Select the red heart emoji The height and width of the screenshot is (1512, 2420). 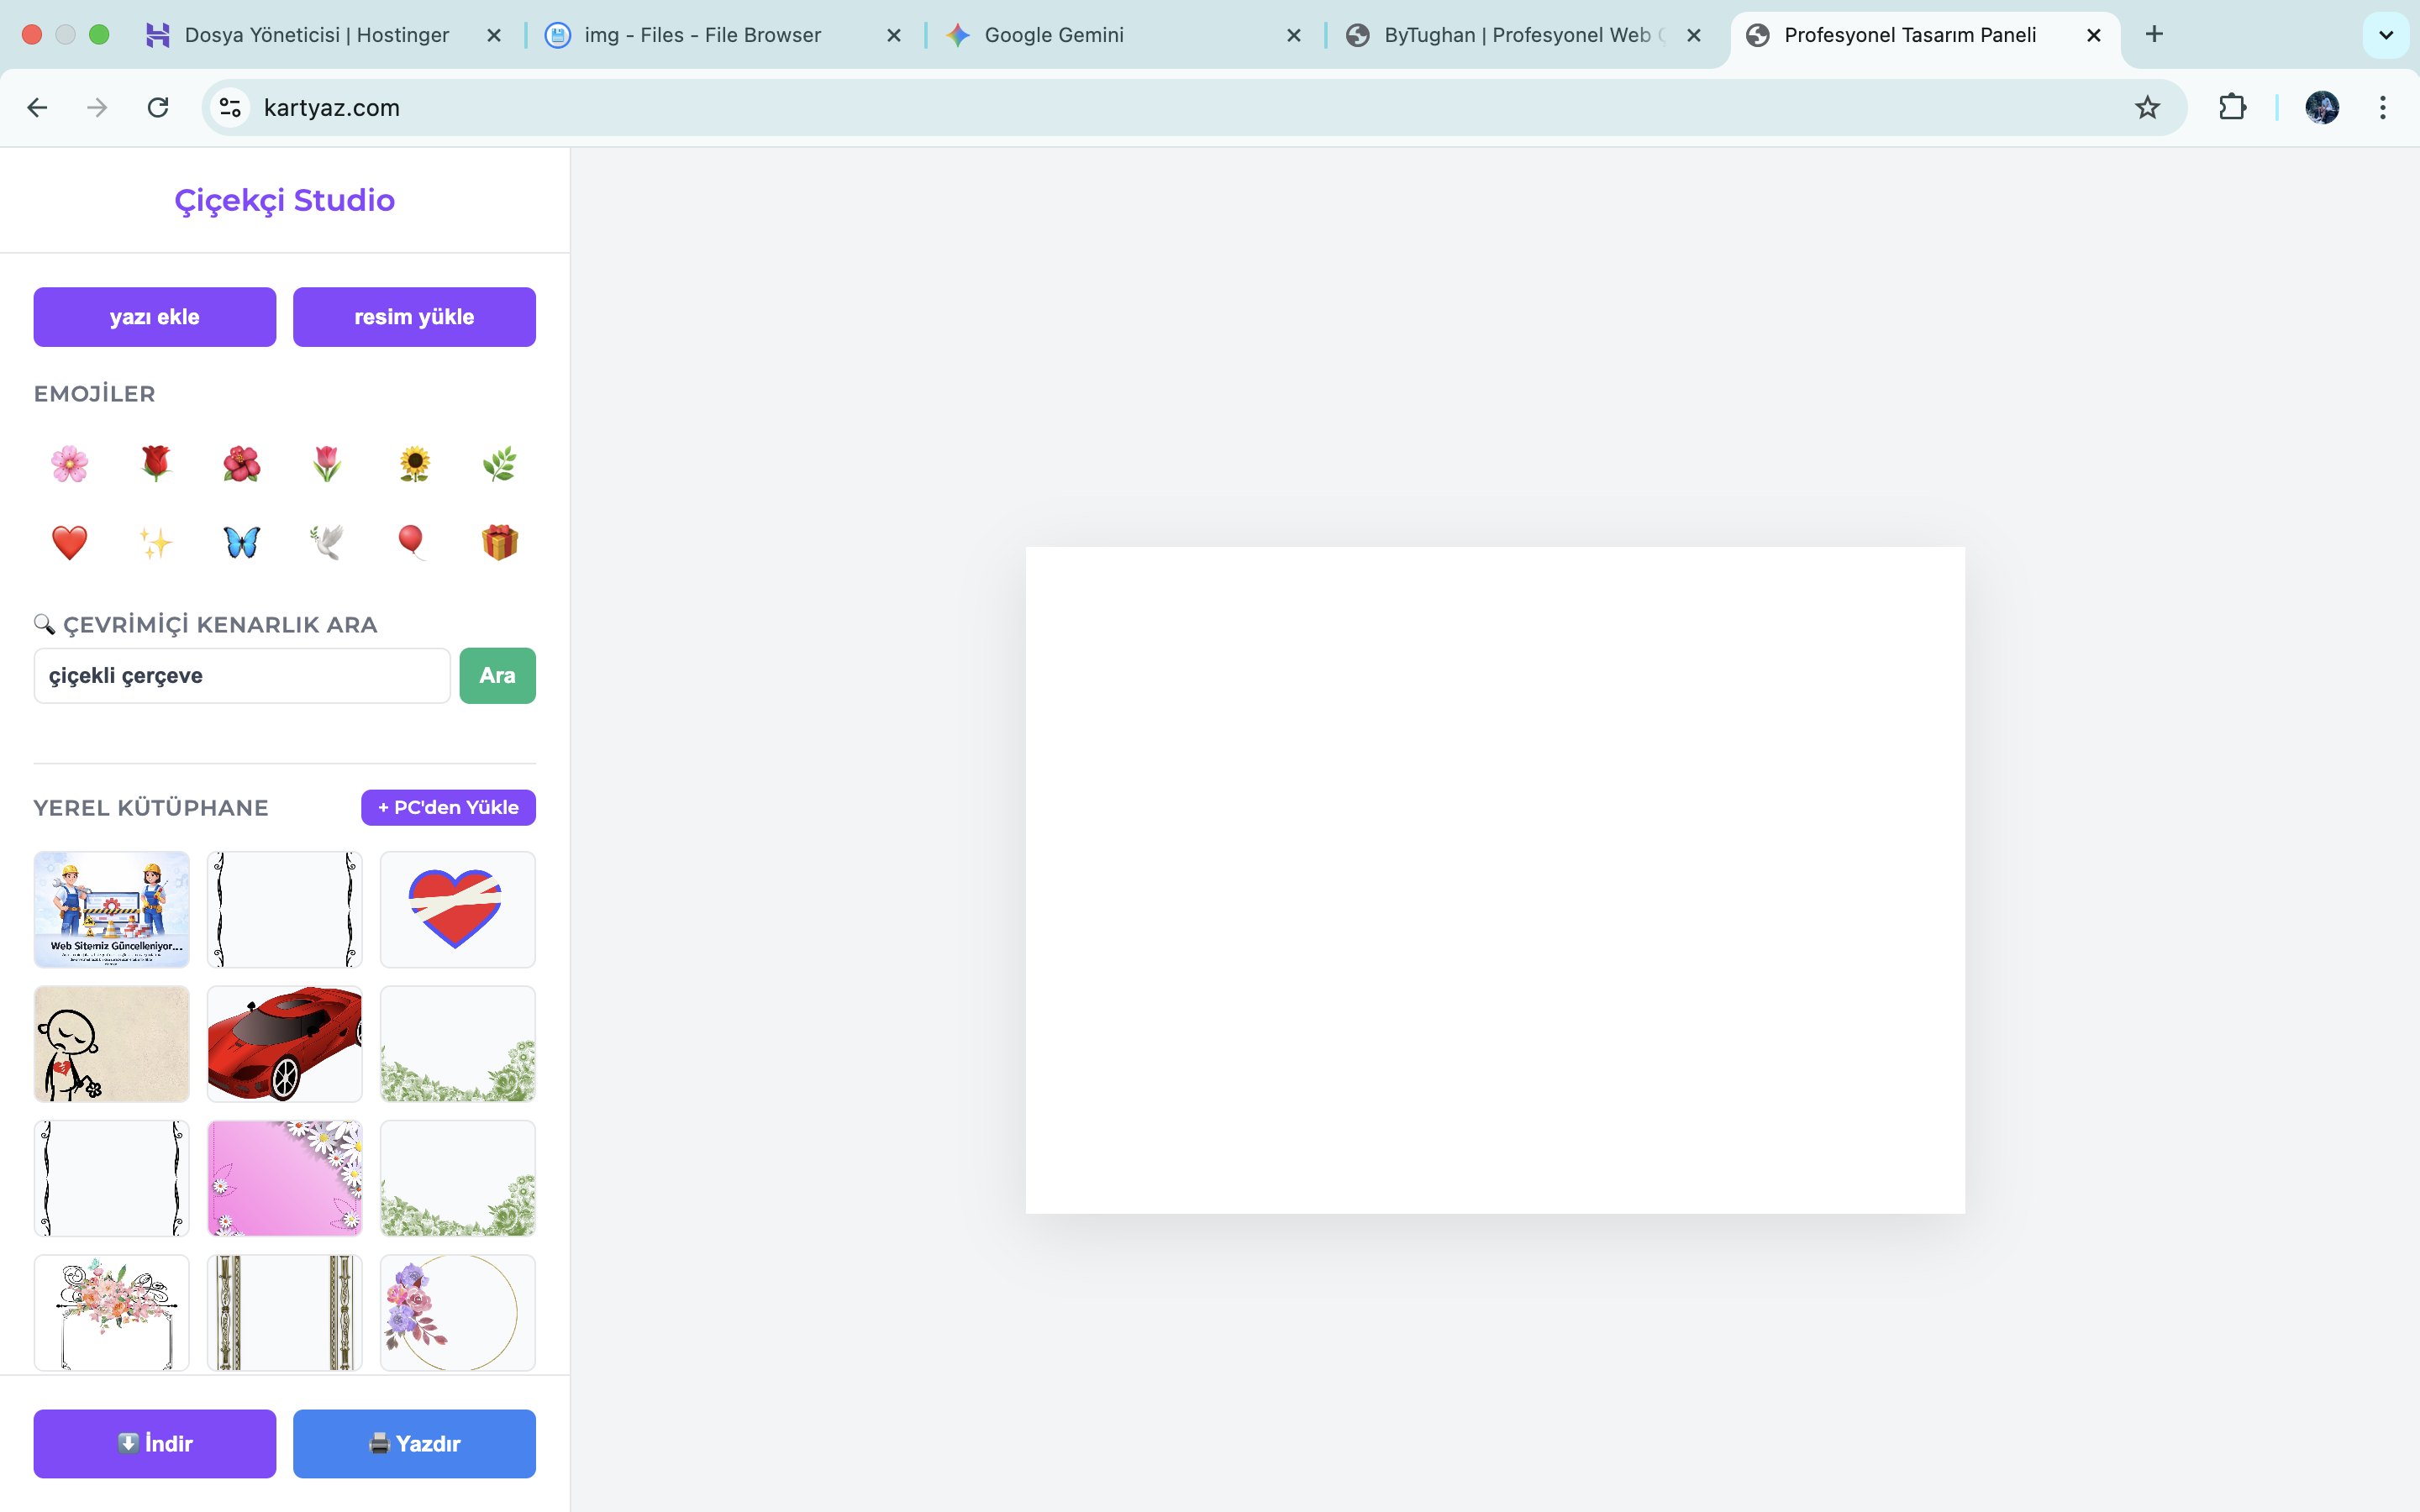click(69, 542)
